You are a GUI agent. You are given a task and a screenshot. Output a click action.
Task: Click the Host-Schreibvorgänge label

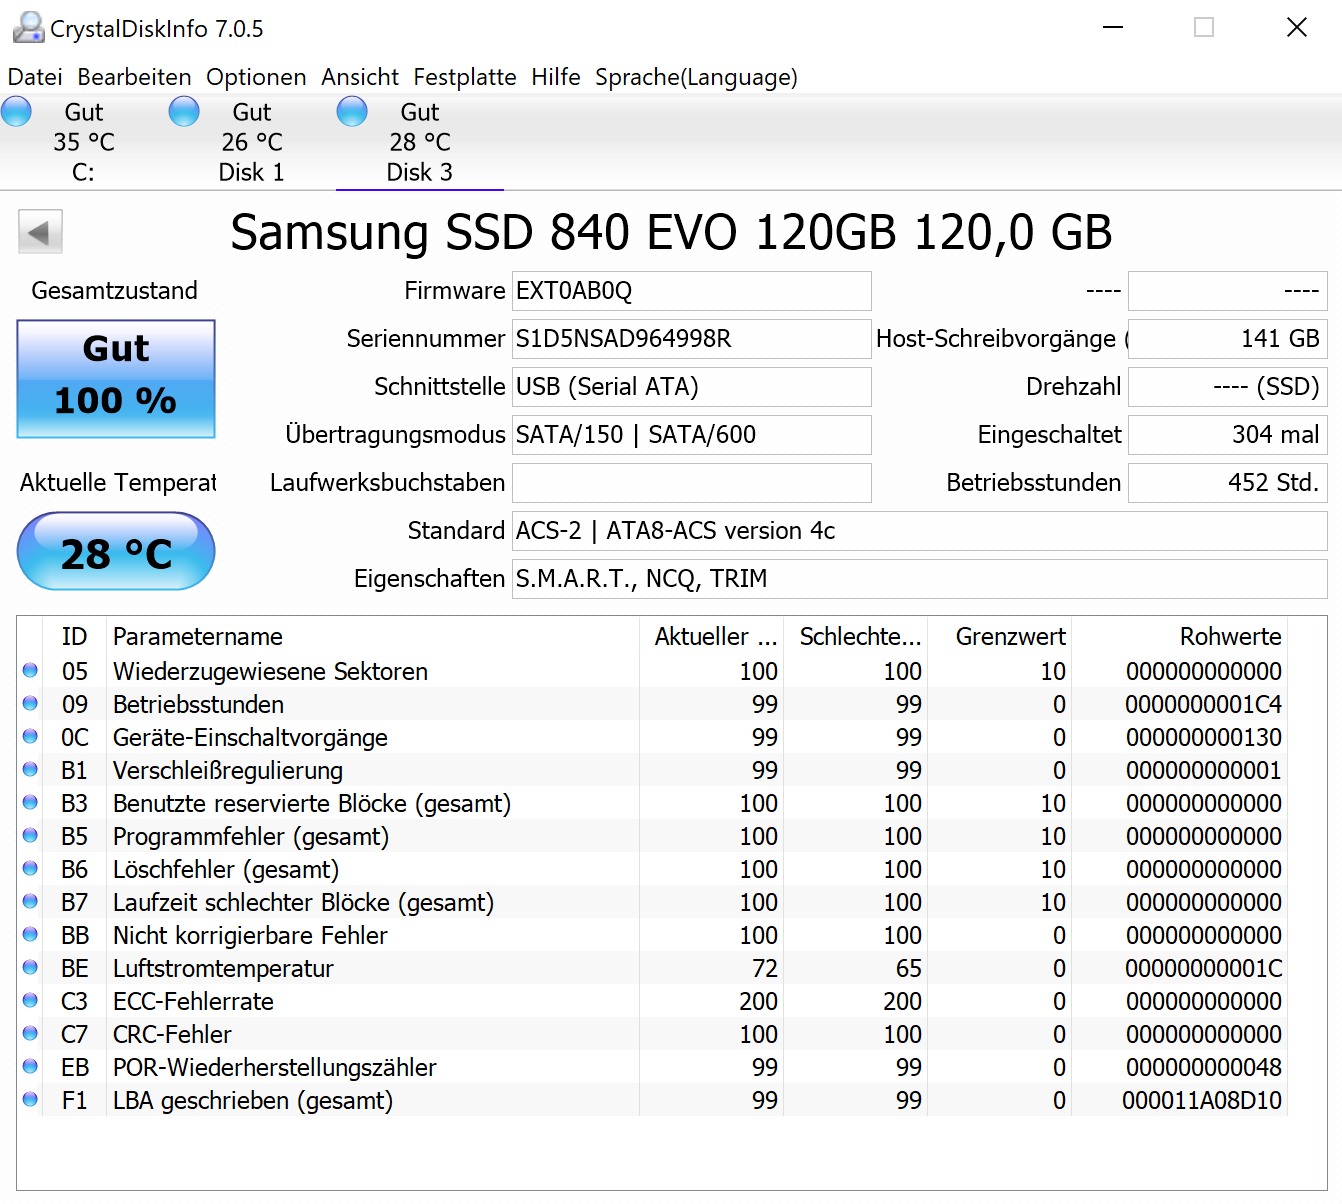click(x=1001, y=339)
